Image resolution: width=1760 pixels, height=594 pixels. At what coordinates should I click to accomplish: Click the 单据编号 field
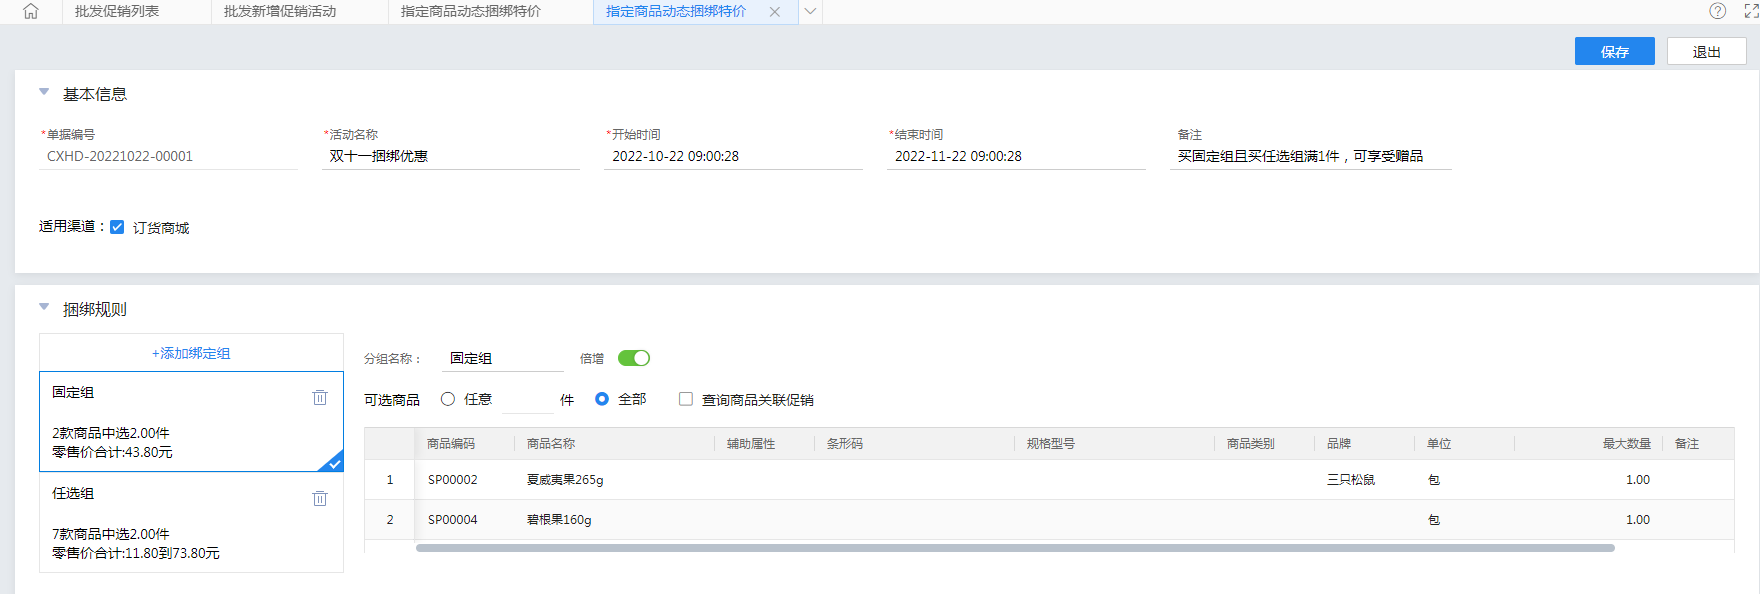[x=168, y=156]
